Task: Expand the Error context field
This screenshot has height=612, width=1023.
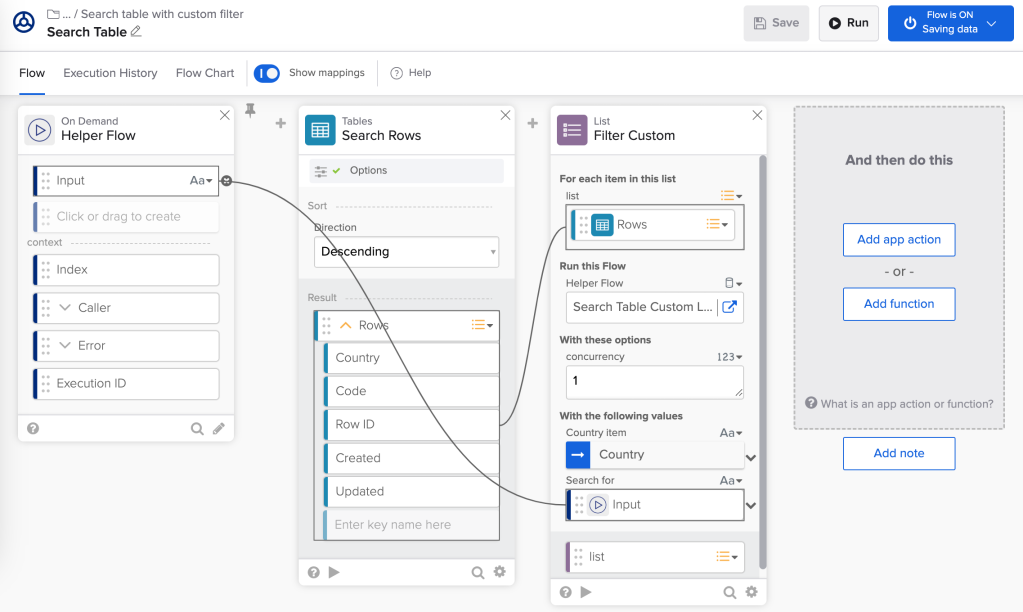Action: point(65,346)
